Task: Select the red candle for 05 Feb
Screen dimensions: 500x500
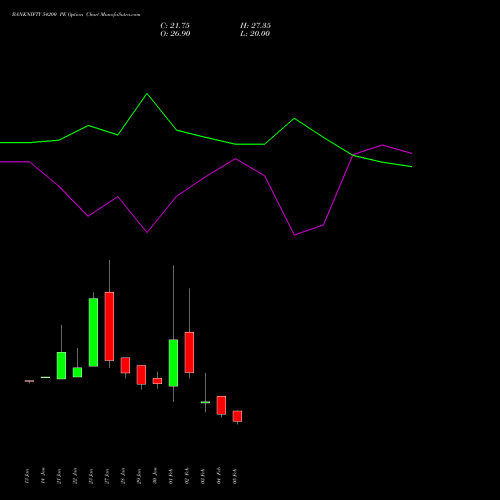Action: pos(237,416)
